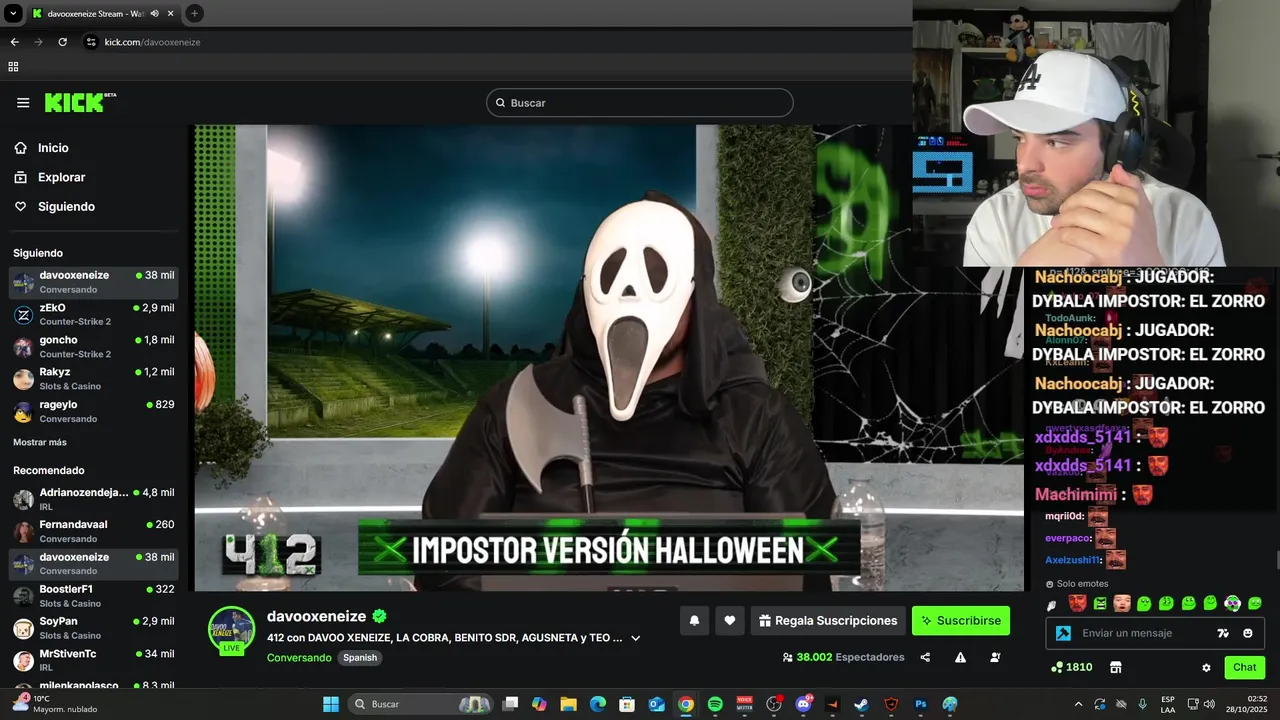Select the davooxeneize Stream browser tab
Screen dimensions: 1280x720
point(104,14)
